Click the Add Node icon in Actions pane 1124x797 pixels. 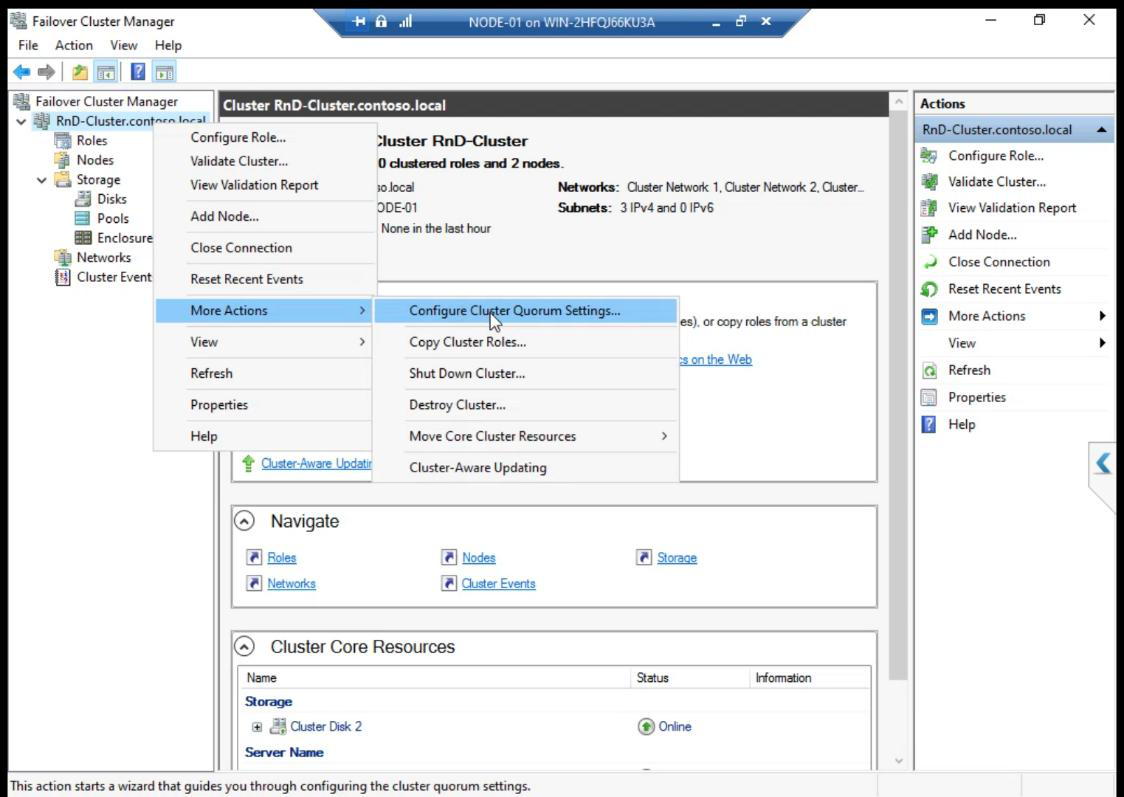(929, 234)
